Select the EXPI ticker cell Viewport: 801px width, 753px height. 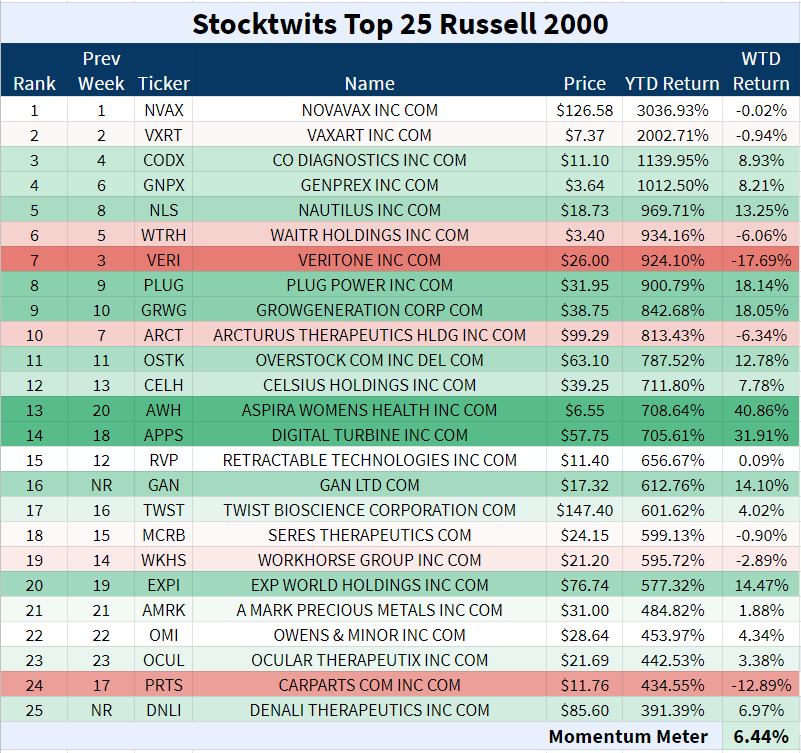(x=163, y=585)
